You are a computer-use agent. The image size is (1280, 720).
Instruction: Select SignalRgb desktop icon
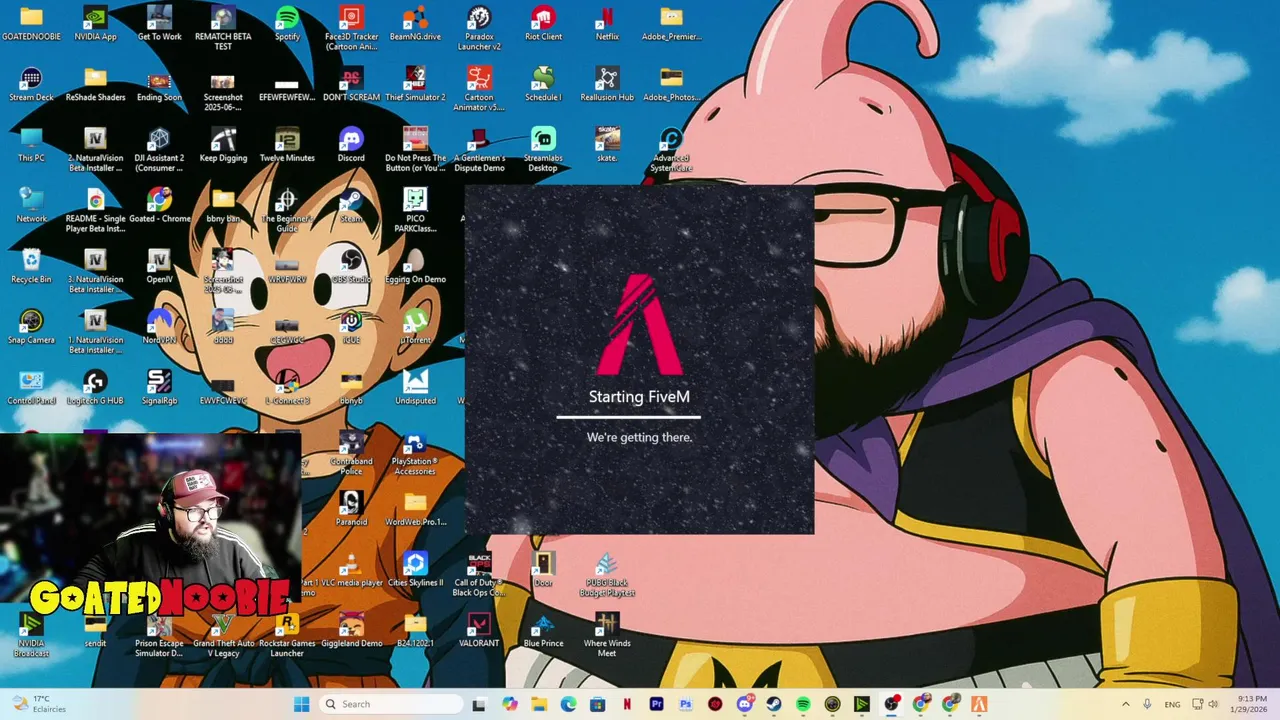click(159, 388)
